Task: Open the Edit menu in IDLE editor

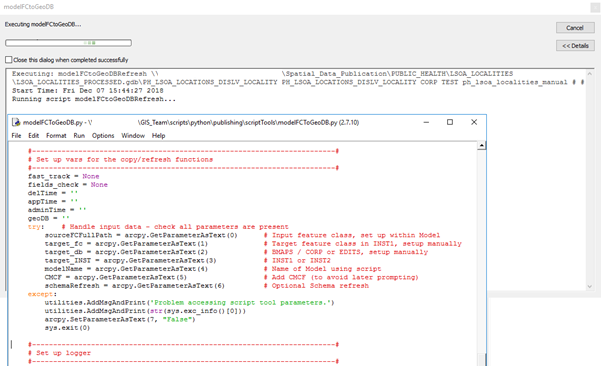Action: [x=33, y=136]
